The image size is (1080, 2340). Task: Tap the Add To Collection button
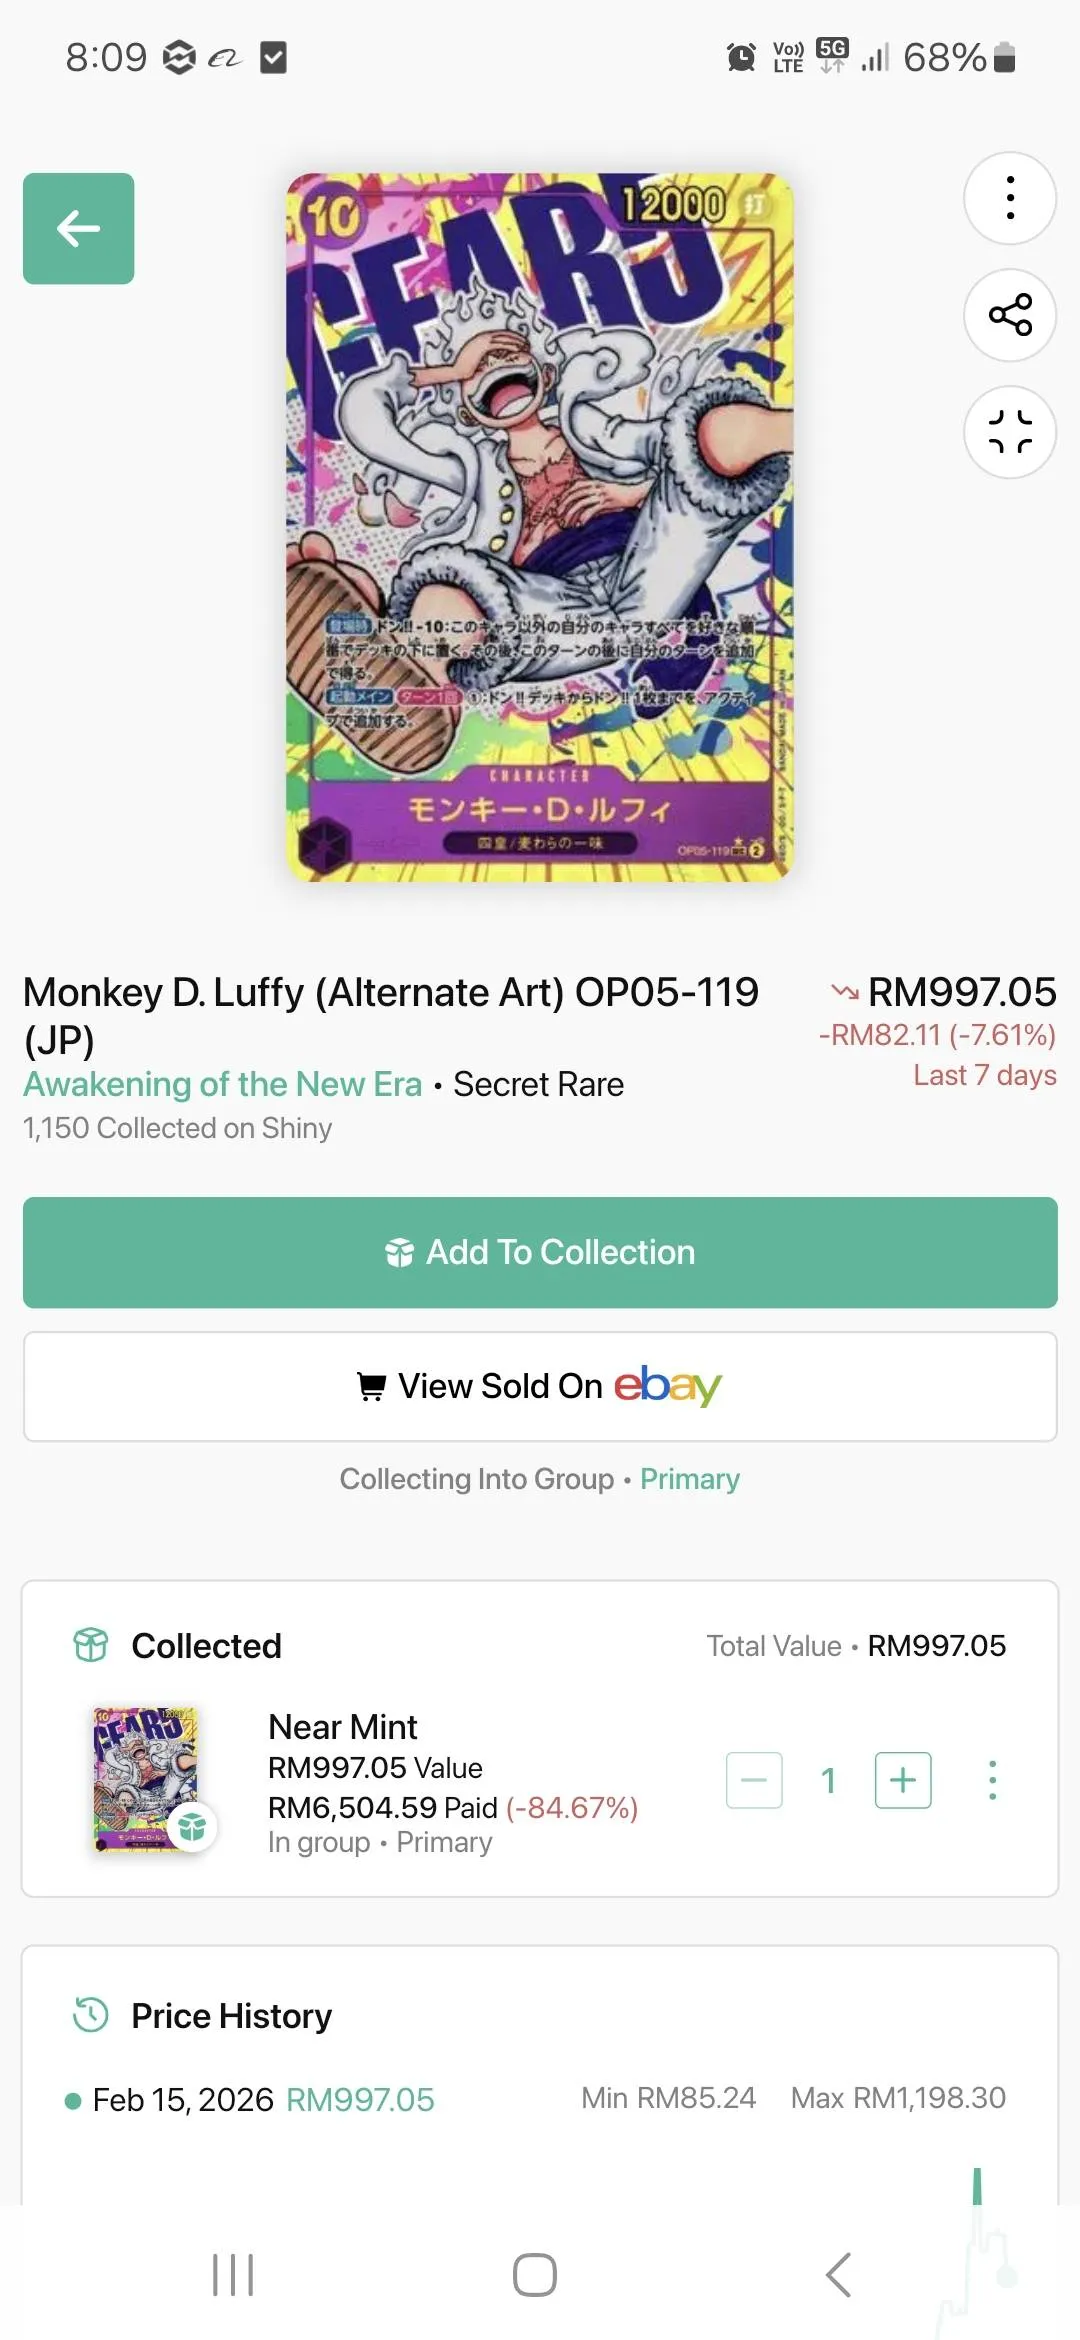click(540, 1252)
